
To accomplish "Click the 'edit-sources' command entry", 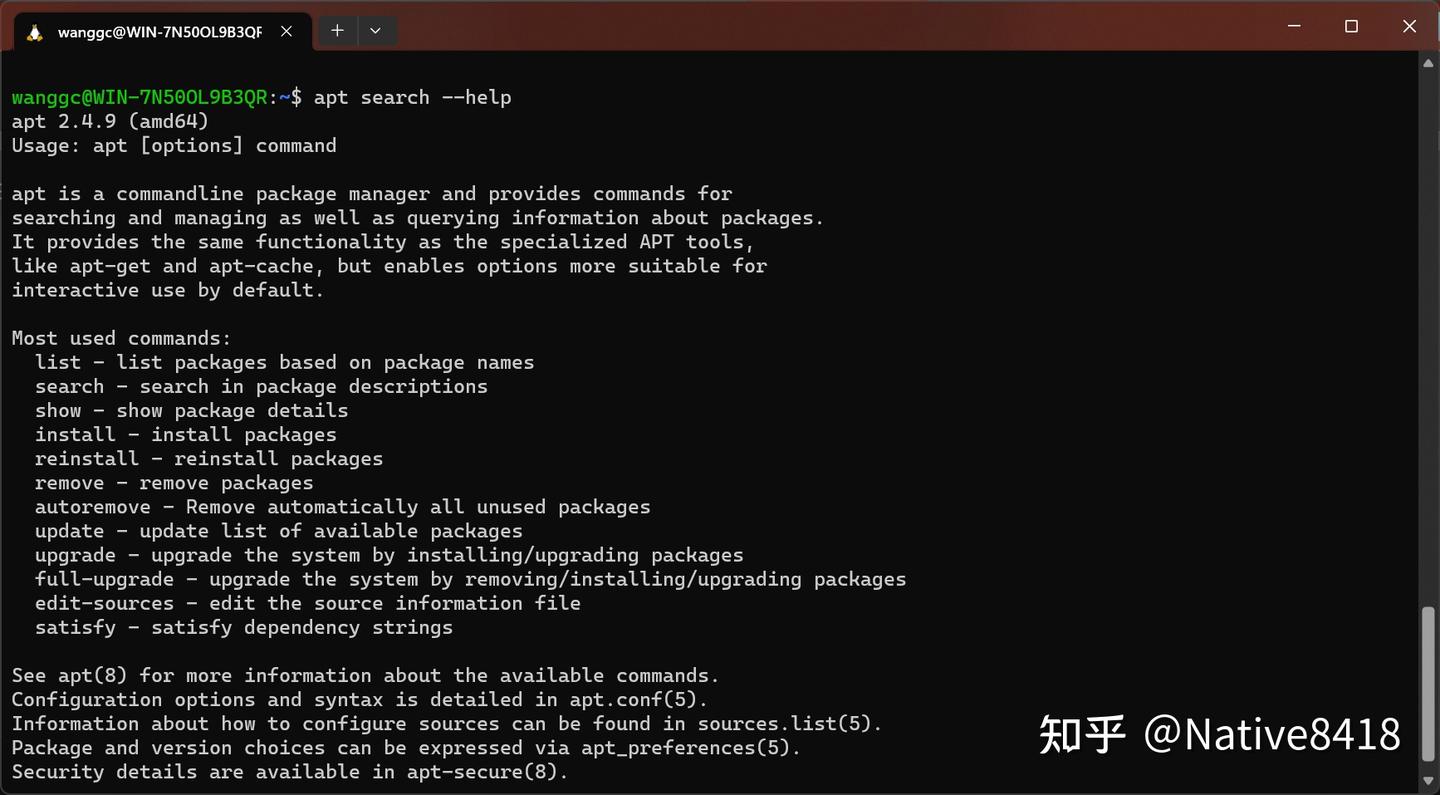I will tap(104, 603).
